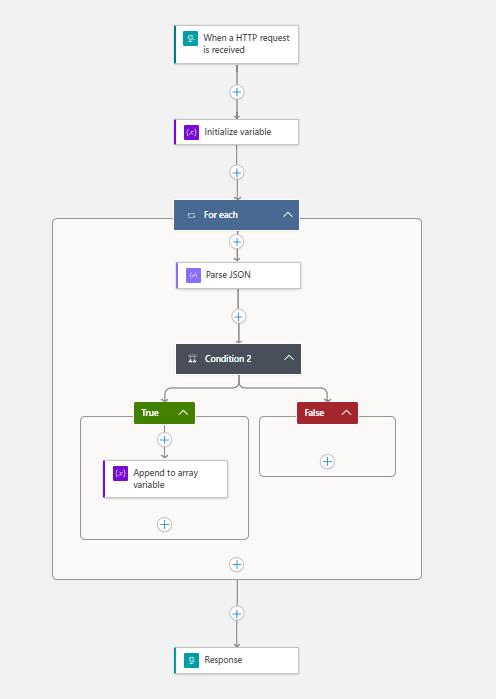Click the HTTP request trigger icon
Viewport: 496px width, 699px height.
[190, 38]
